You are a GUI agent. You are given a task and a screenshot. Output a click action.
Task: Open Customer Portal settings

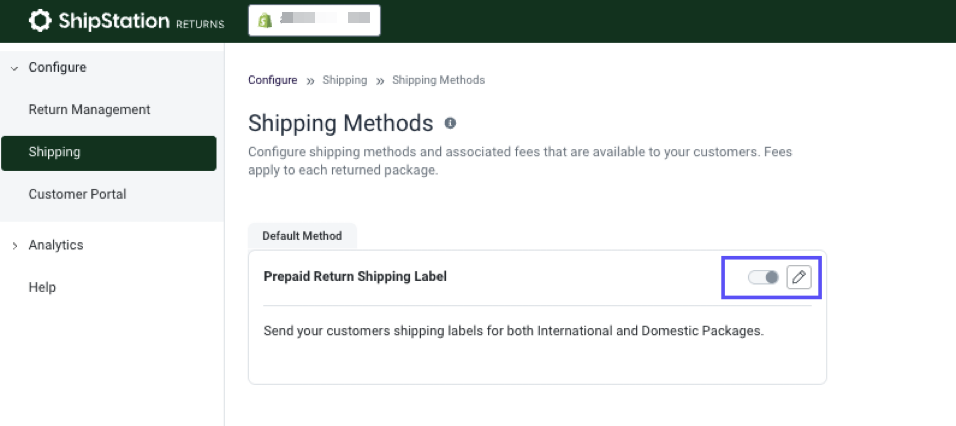tap(77, 194)
